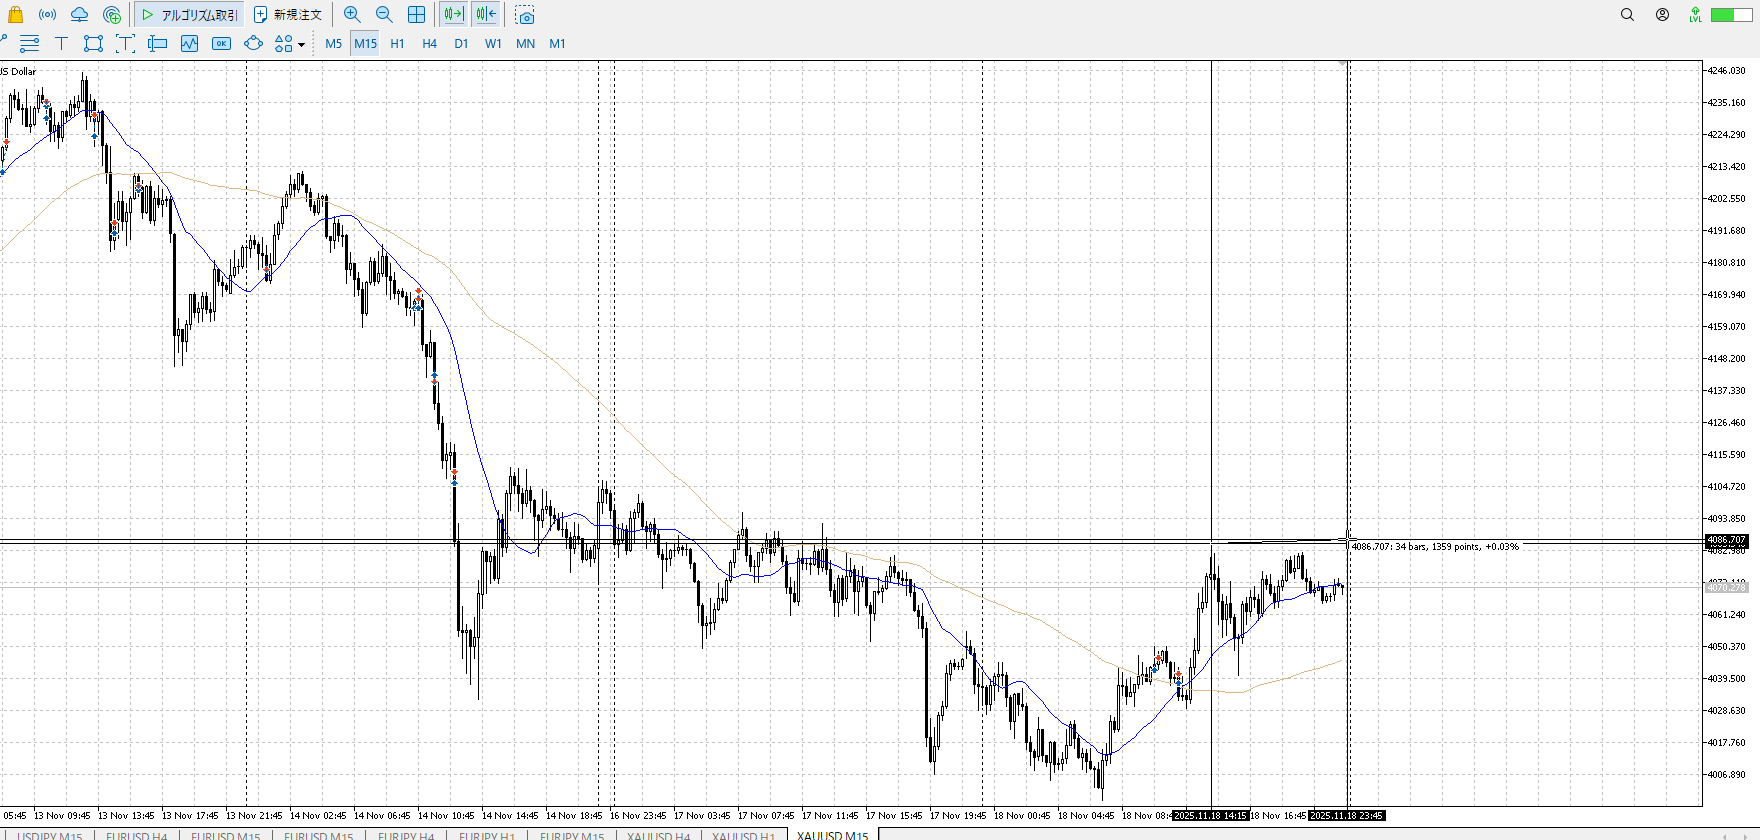Open the Market shopping bag icon
The image size is (1760, 840).
click(x=15, y=15)
